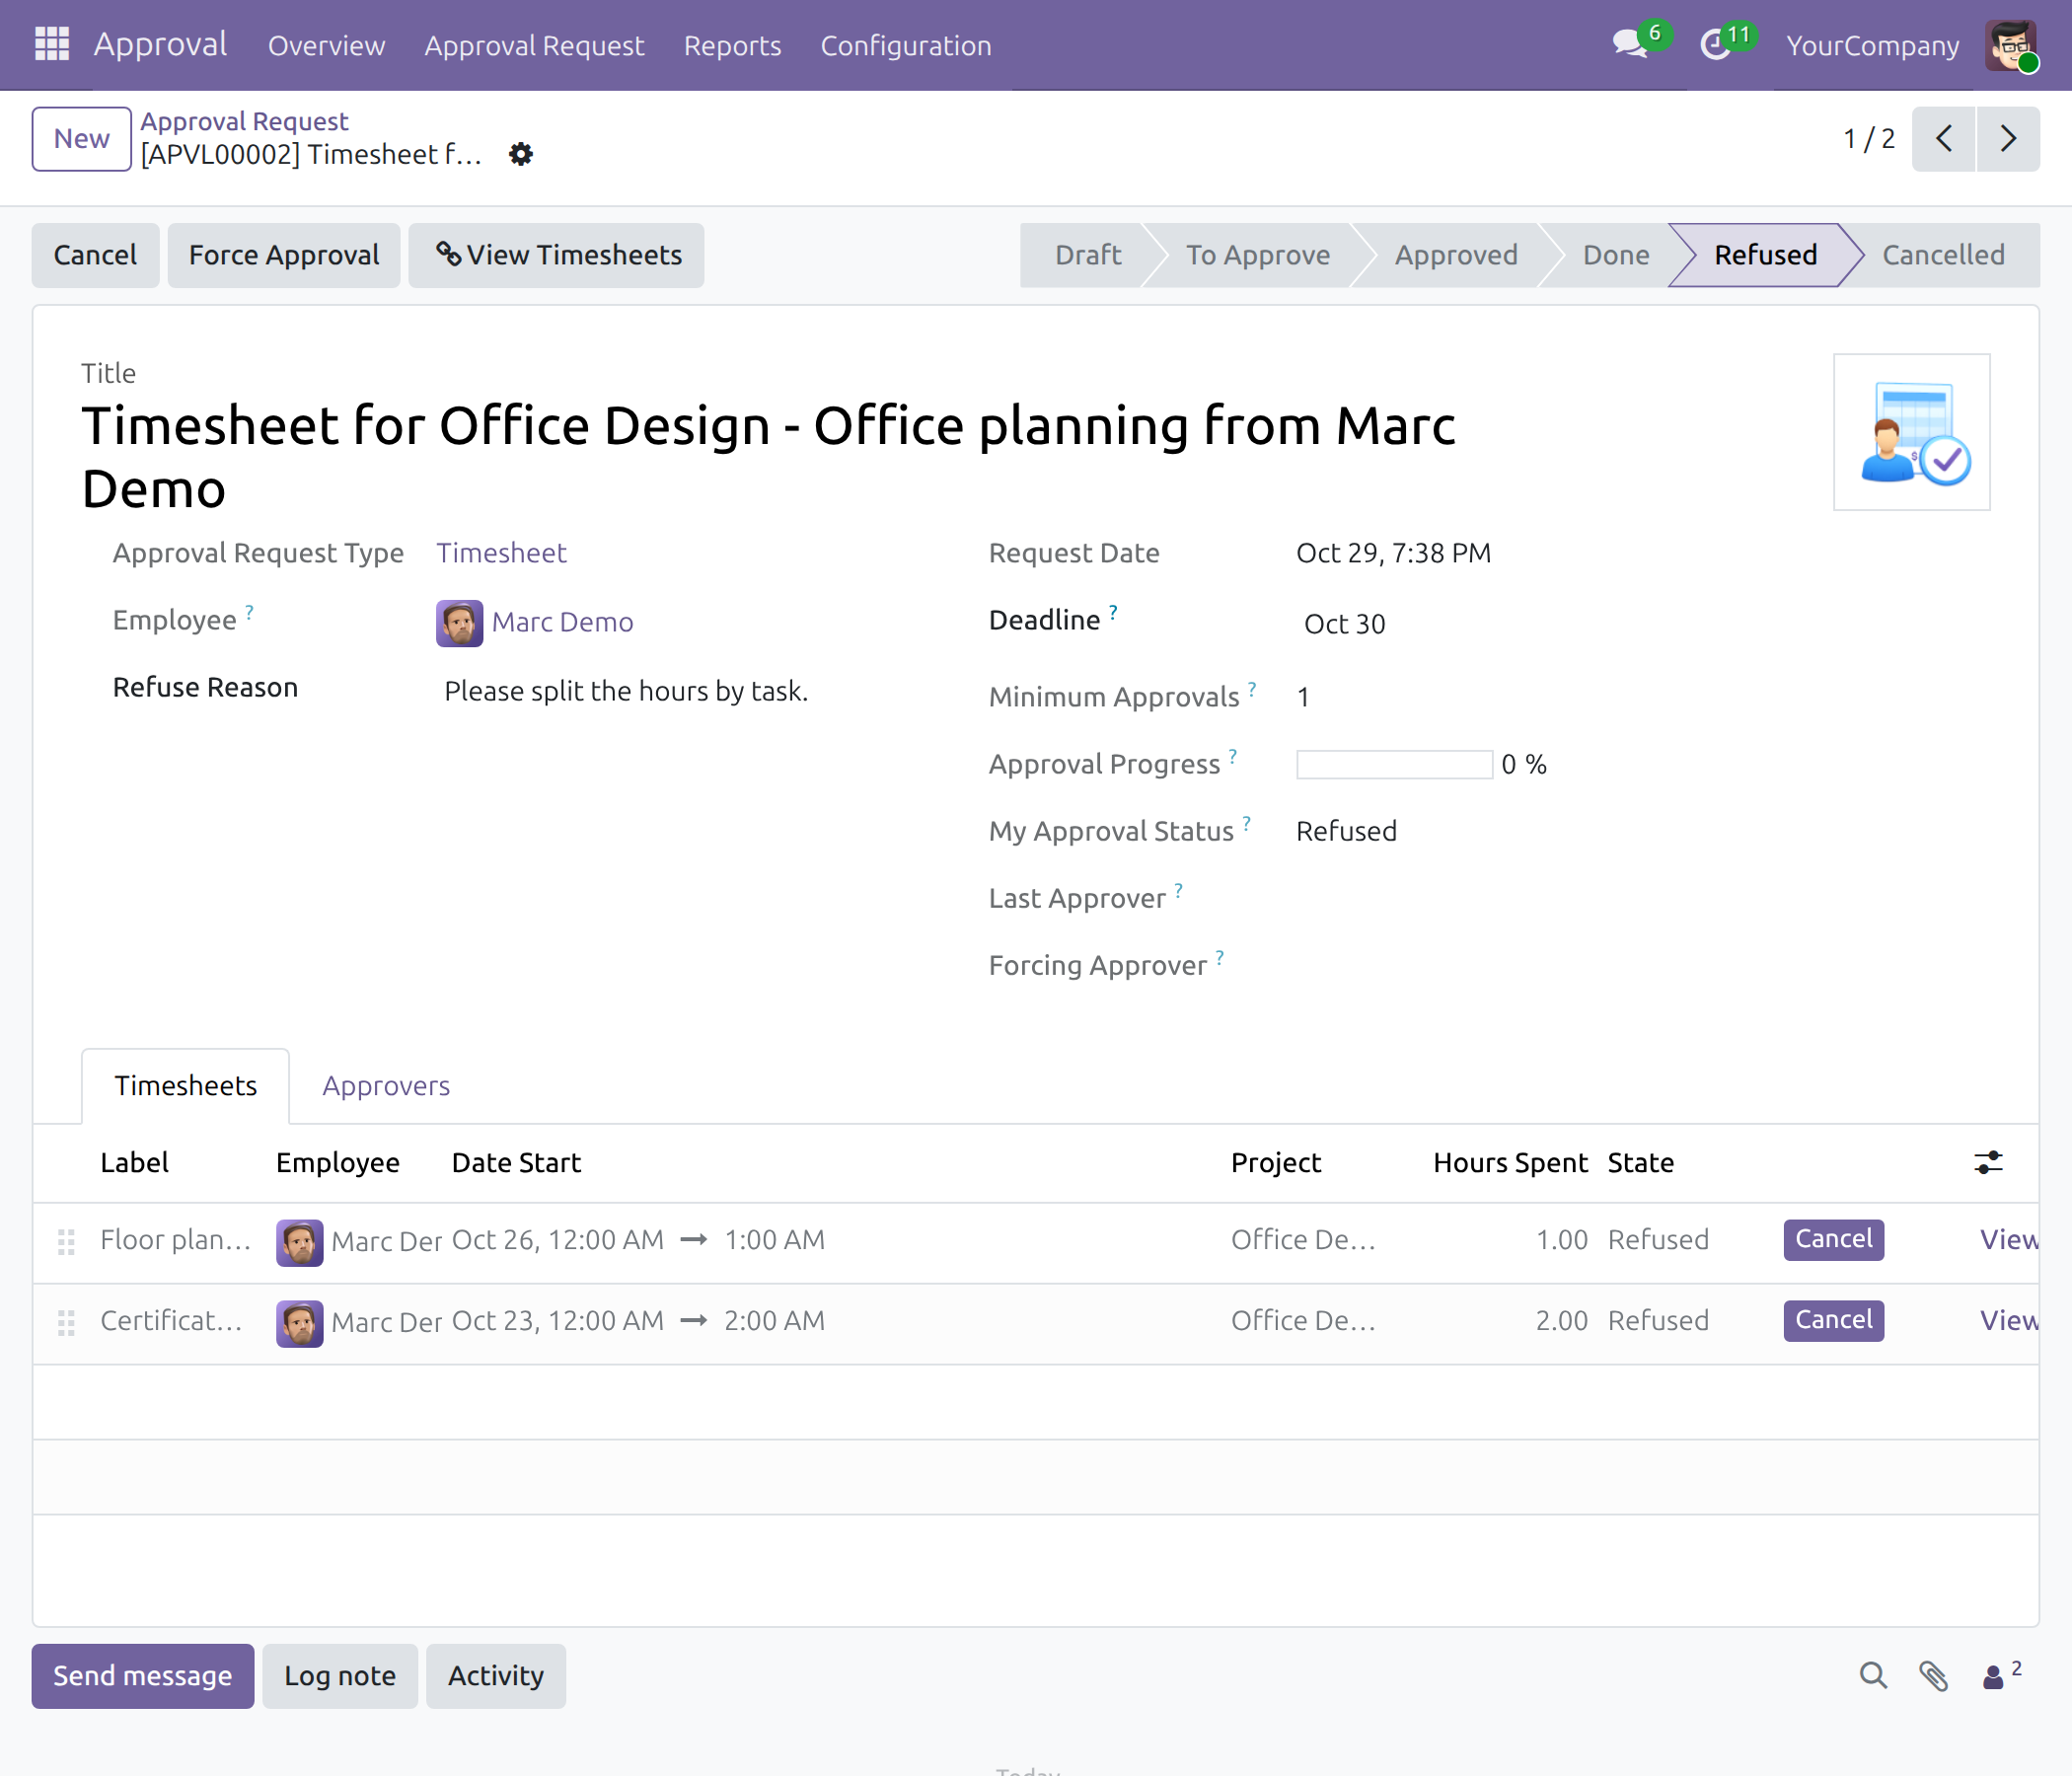Cancel the Certificat timesheet row

(1833, 1320)
